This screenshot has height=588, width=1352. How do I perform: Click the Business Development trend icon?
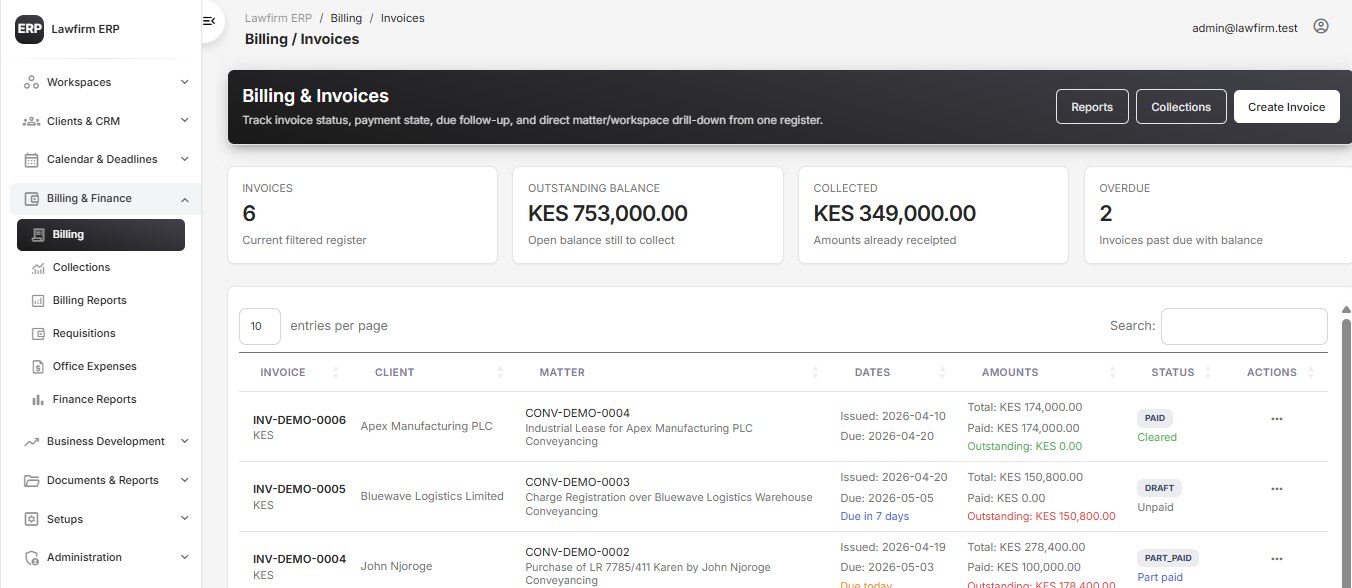31,441
